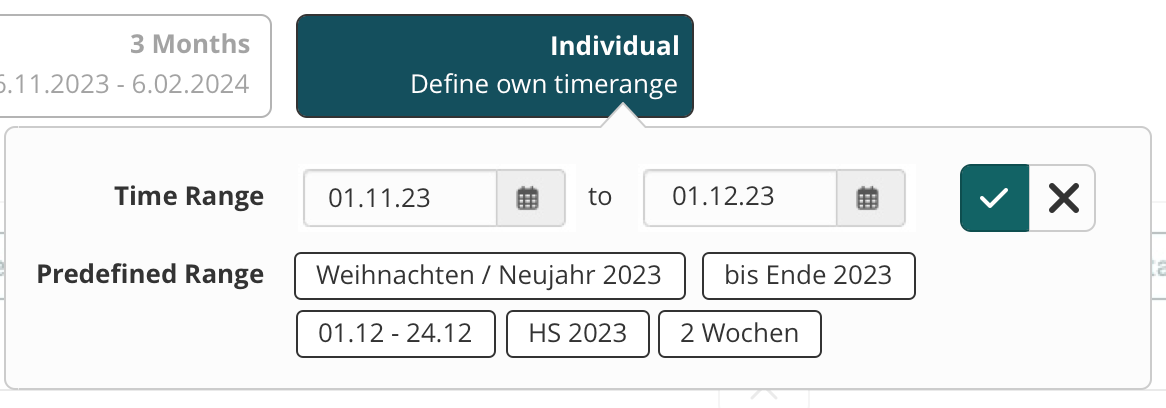
Task: Click the 'Define own timerange' subtitle text
Action: (544, 84)
